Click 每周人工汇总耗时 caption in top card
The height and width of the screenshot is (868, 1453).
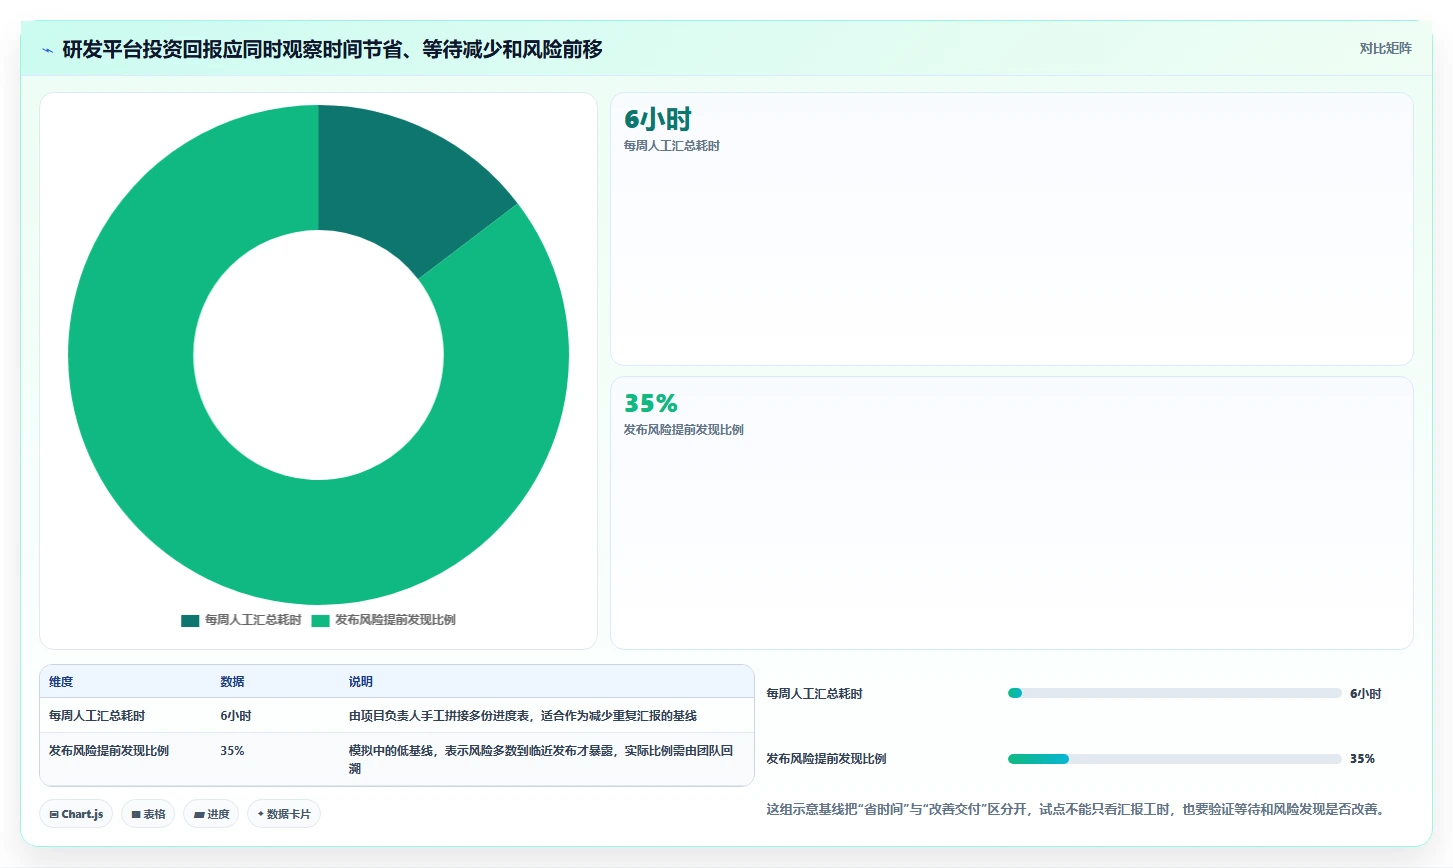click(672, 146)
